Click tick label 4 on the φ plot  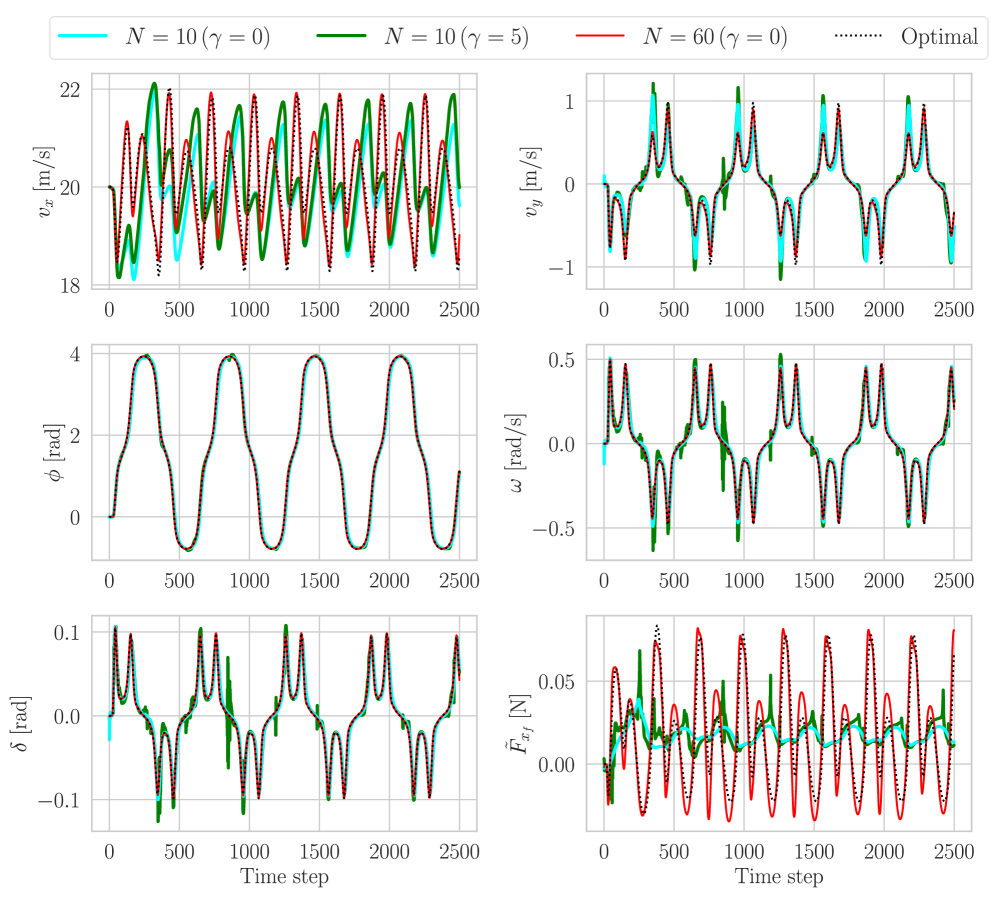(76, 354)
